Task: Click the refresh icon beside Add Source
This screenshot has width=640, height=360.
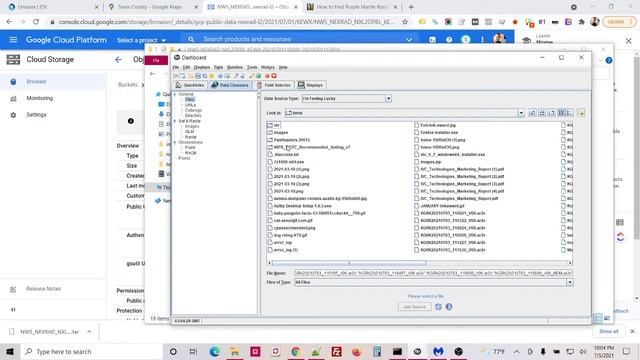Action: 438,307
